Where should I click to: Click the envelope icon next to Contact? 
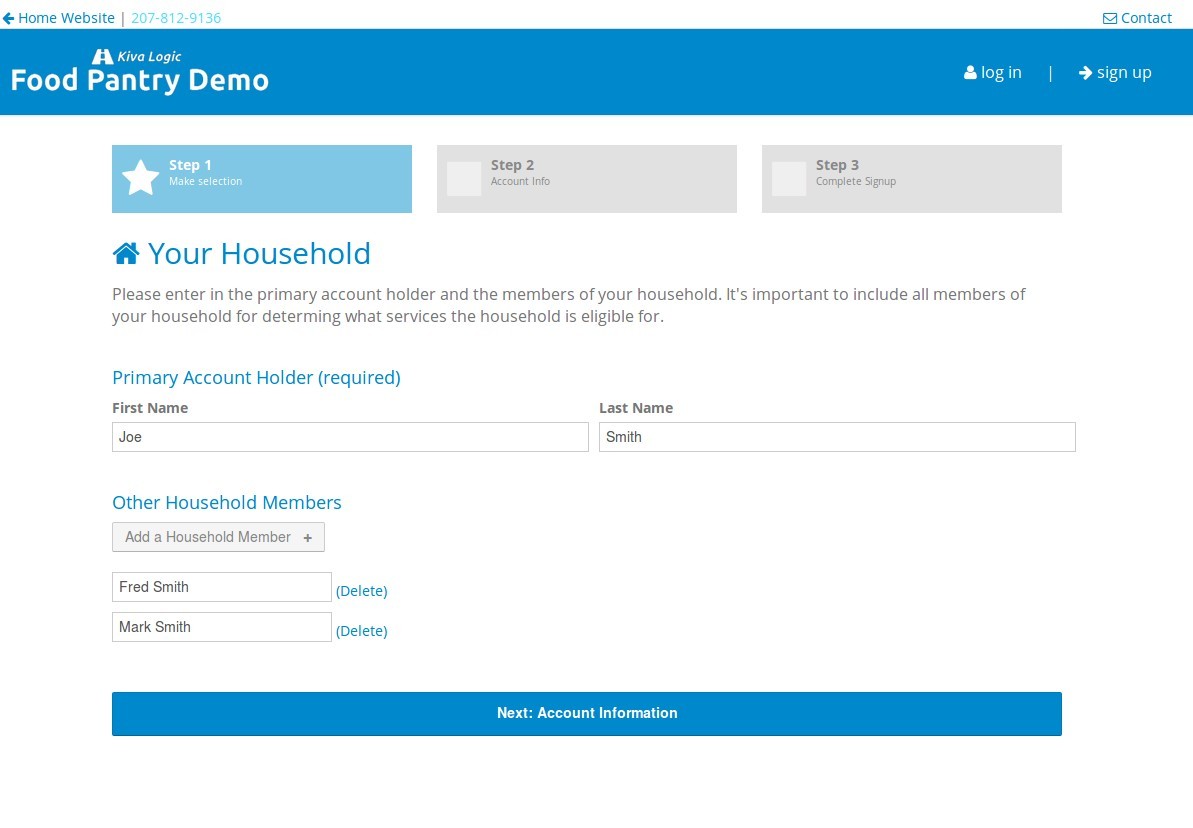(1110, 18)
